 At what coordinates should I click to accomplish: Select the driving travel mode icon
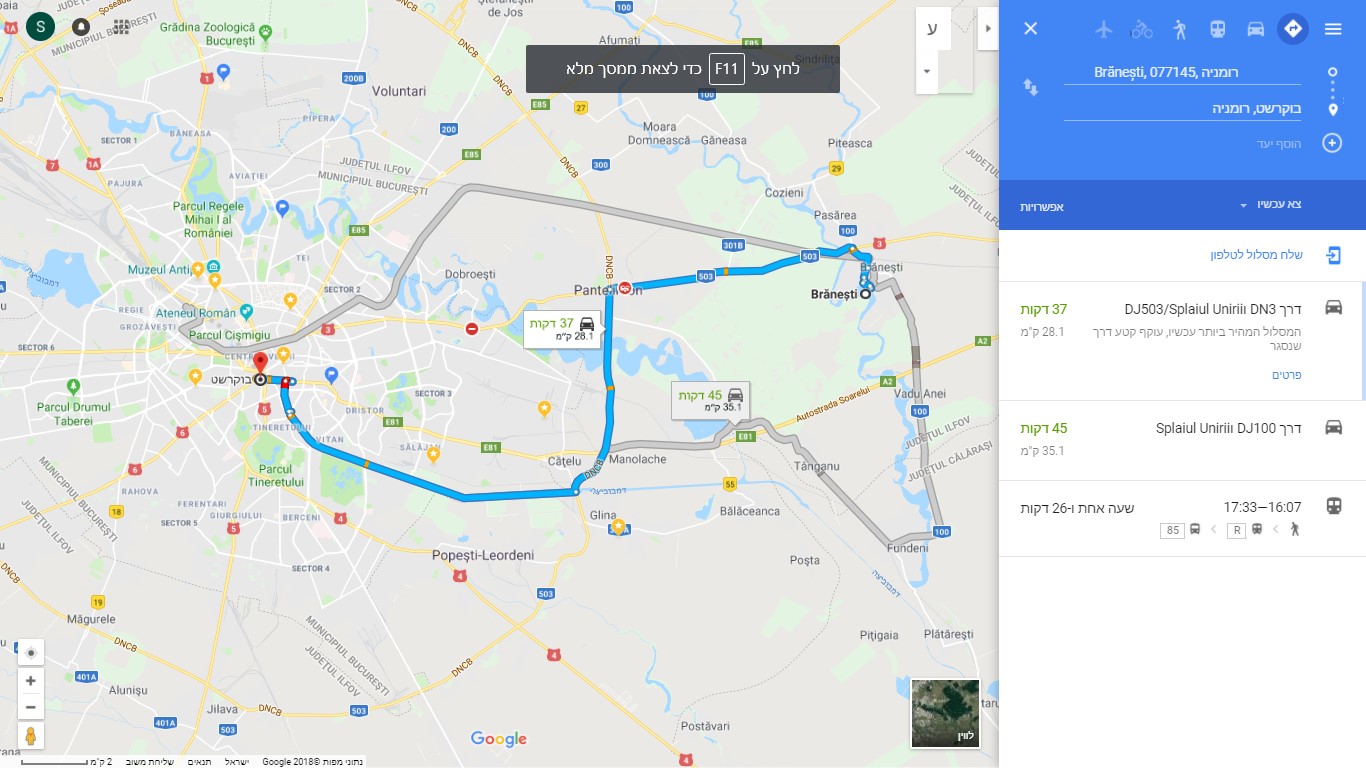1255,29
